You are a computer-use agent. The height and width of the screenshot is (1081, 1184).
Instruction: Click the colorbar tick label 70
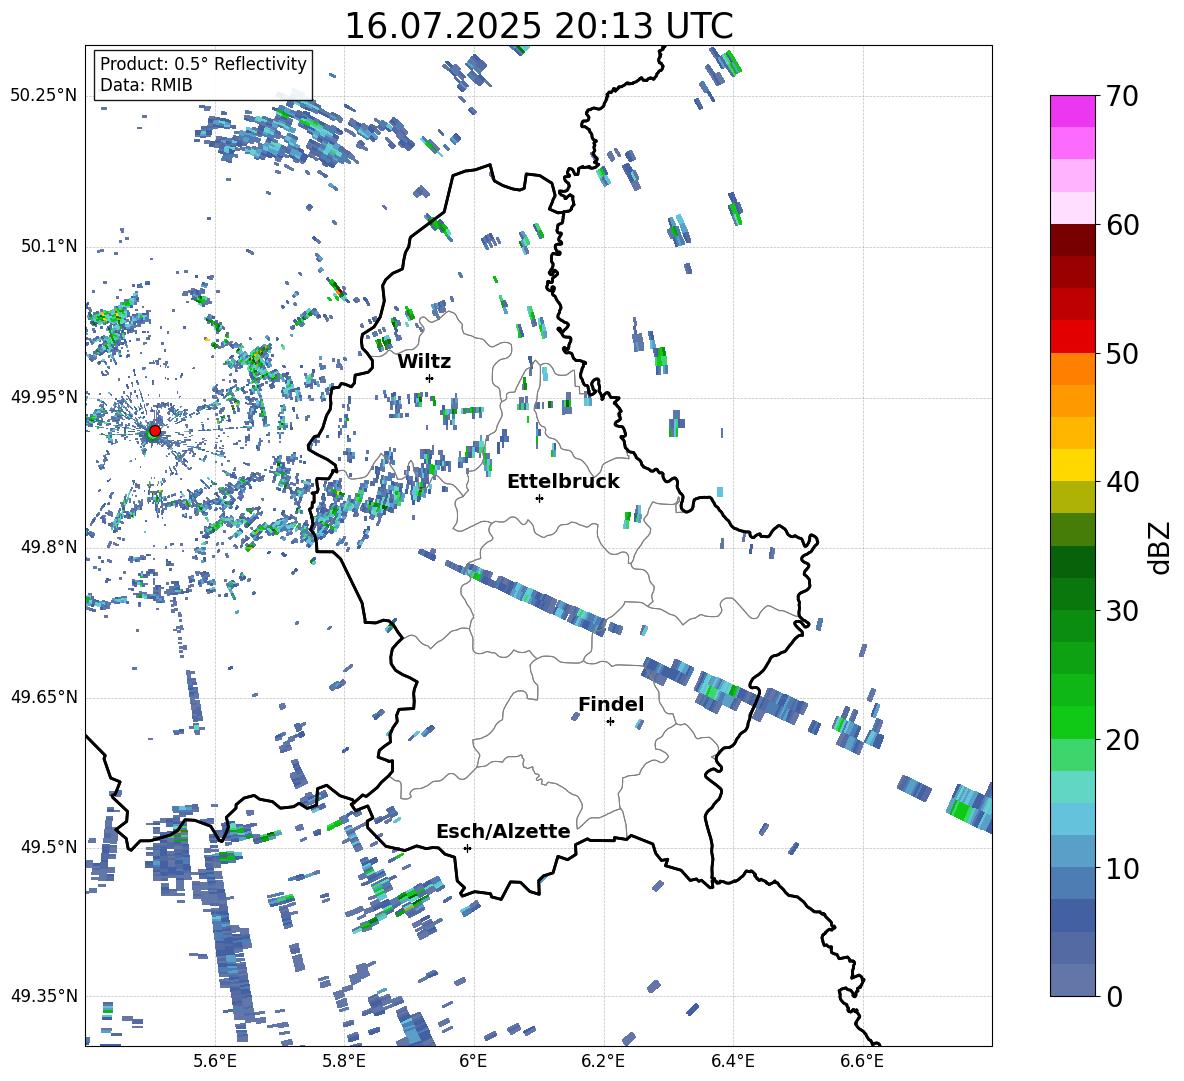point(1122,97)
